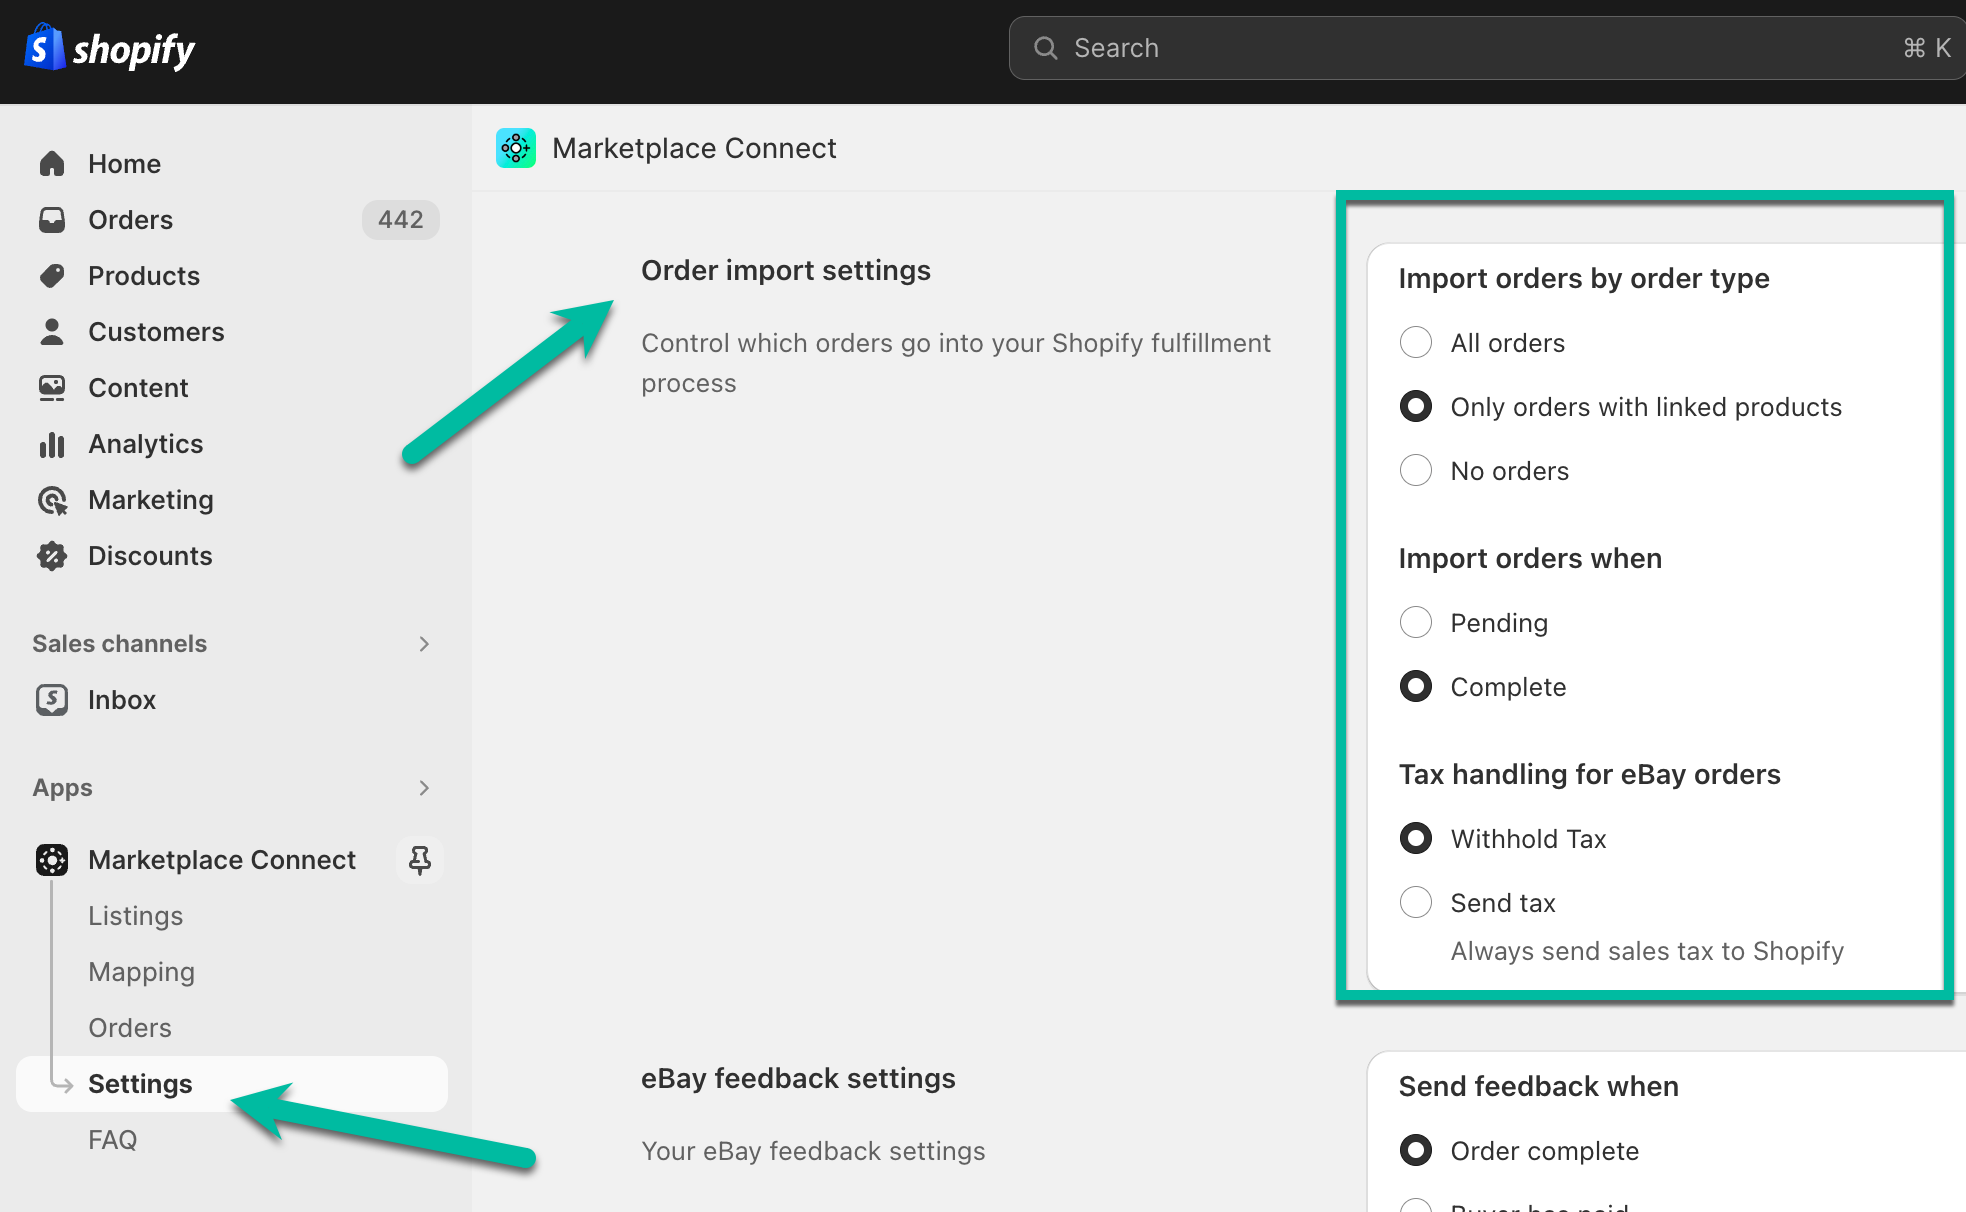Click the Search input field
This screenshot has height=1212, width=1966.
tap(1487, 48)
